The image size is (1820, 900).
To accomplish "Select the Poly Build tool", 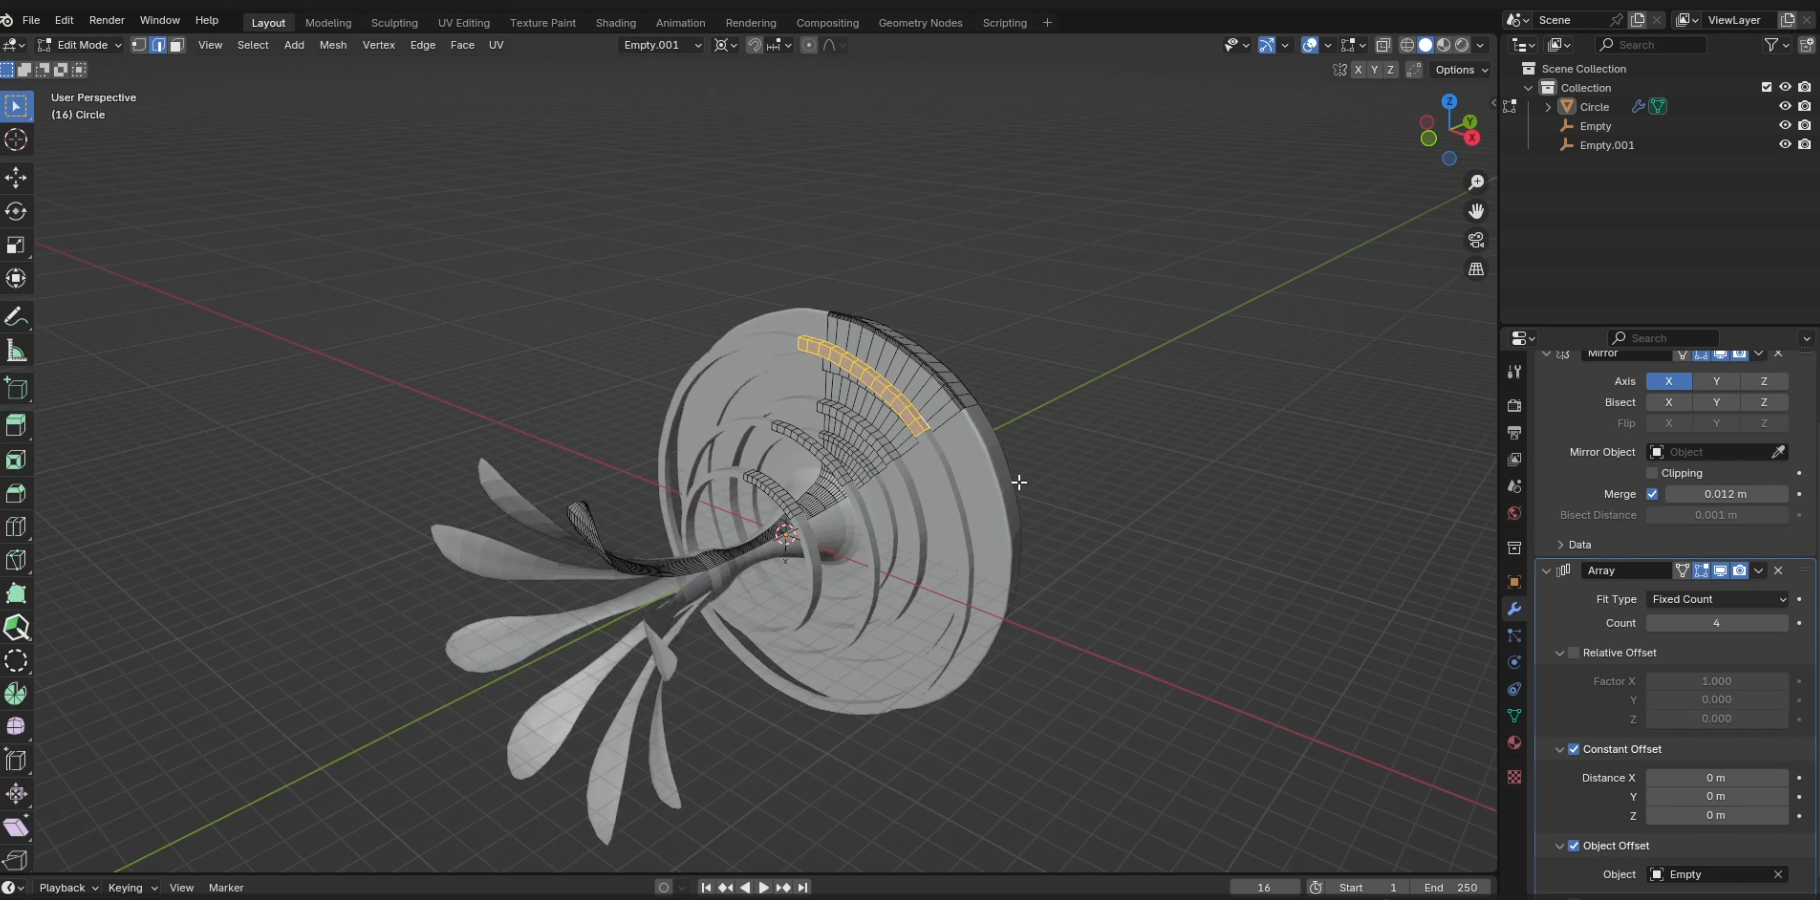I will pos(16,593).
